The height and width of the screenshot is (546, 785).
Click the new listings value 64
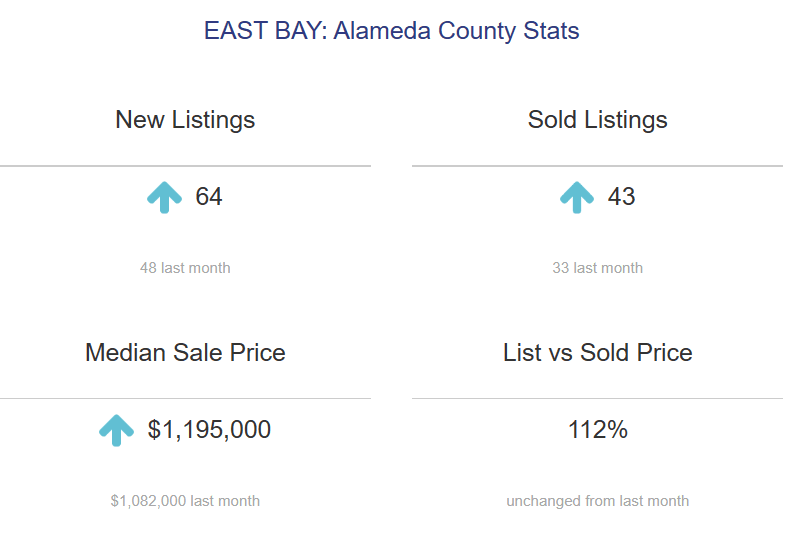(x=209, y=197)
